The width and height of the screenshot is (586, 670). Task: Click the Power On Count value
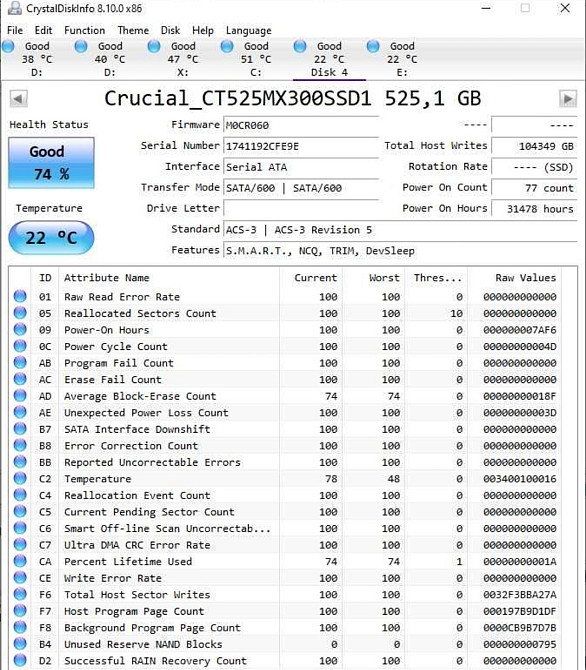534,188
